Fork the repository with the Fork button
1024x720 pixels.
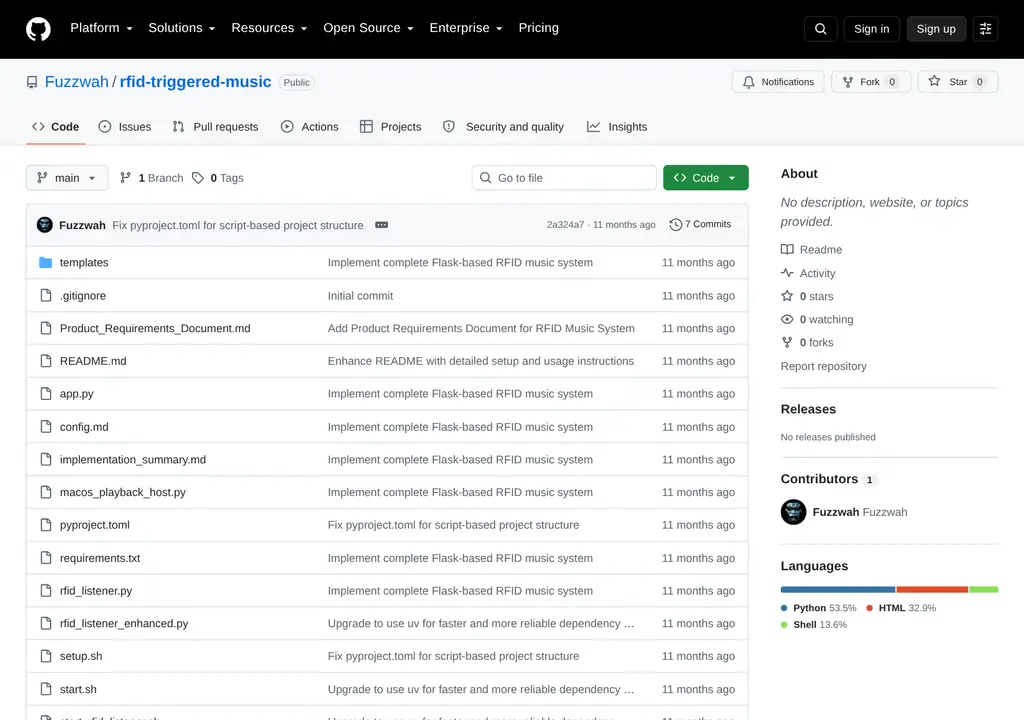point(871,82)
